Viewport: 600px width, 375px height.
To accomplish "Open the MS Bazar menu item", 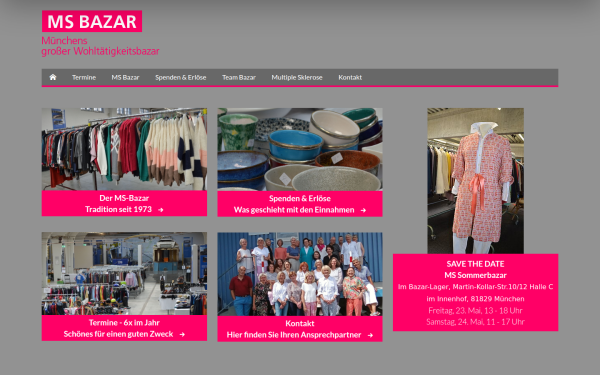I will pyautogui.click(x=125, y=77).
